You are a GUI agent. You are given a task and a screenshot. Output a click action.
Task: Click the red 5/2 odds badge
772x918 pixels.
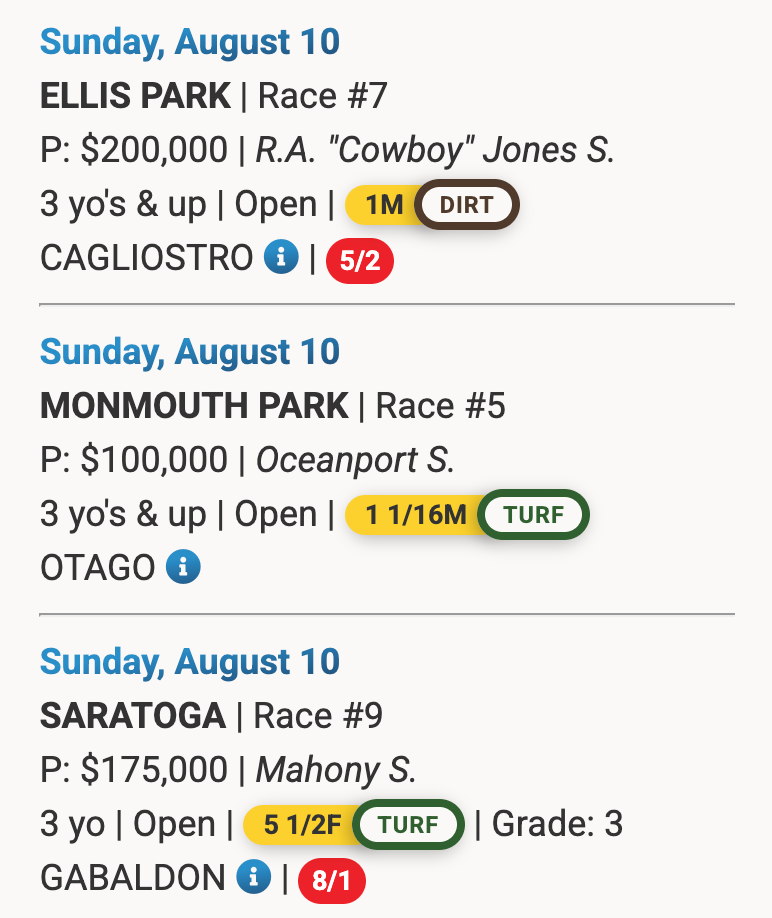[x=360, y=261]
